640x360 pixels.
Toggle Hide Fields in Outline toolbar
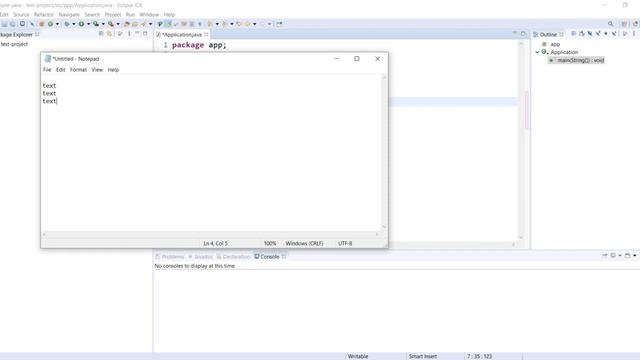click(590, 34)
